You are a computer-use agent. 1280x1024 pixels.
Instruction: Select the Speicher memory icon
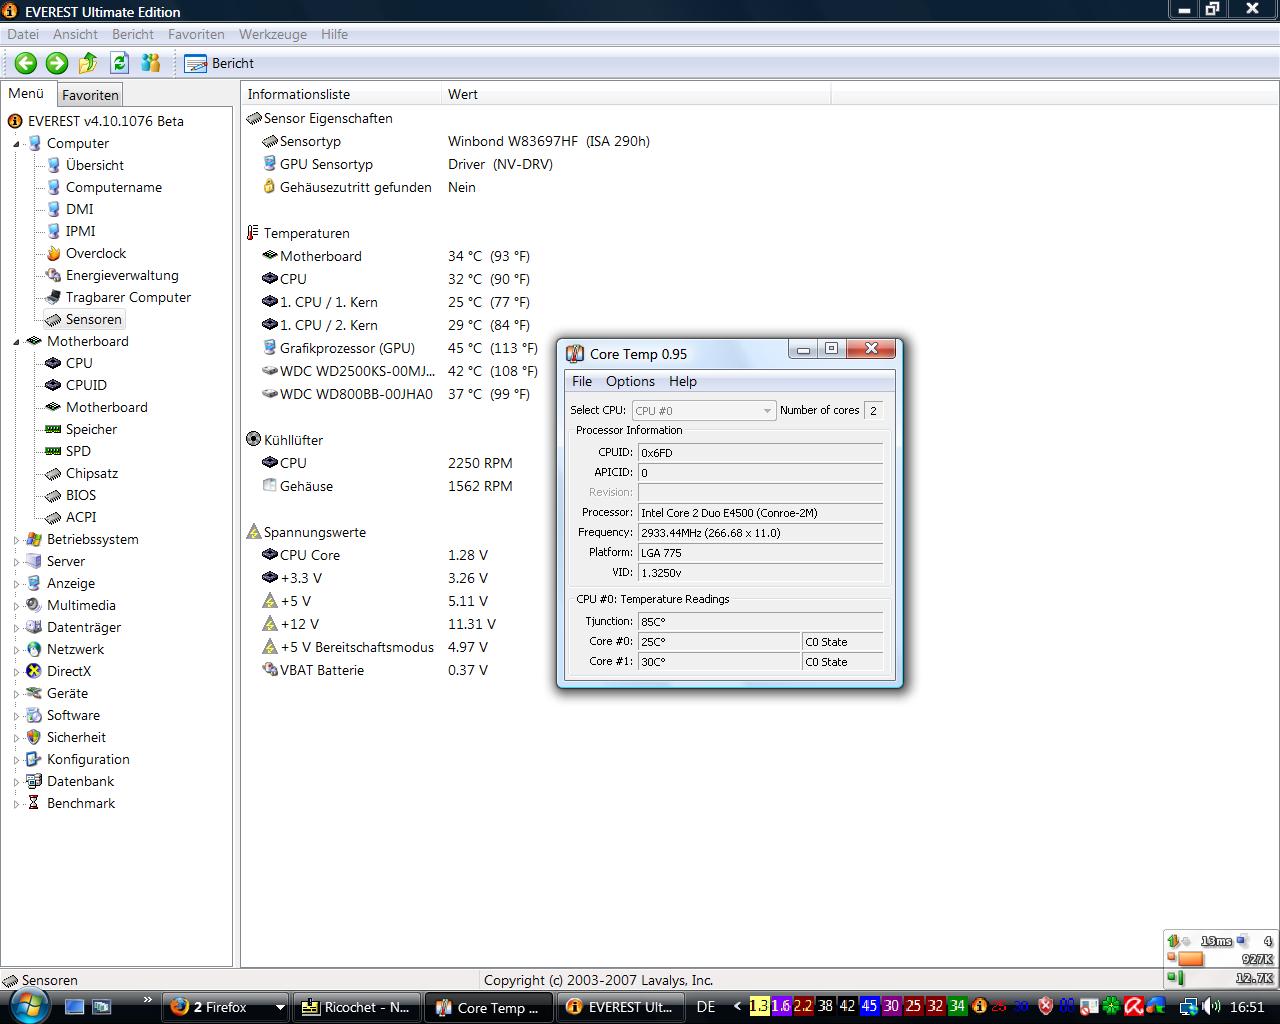pos(53,429)
